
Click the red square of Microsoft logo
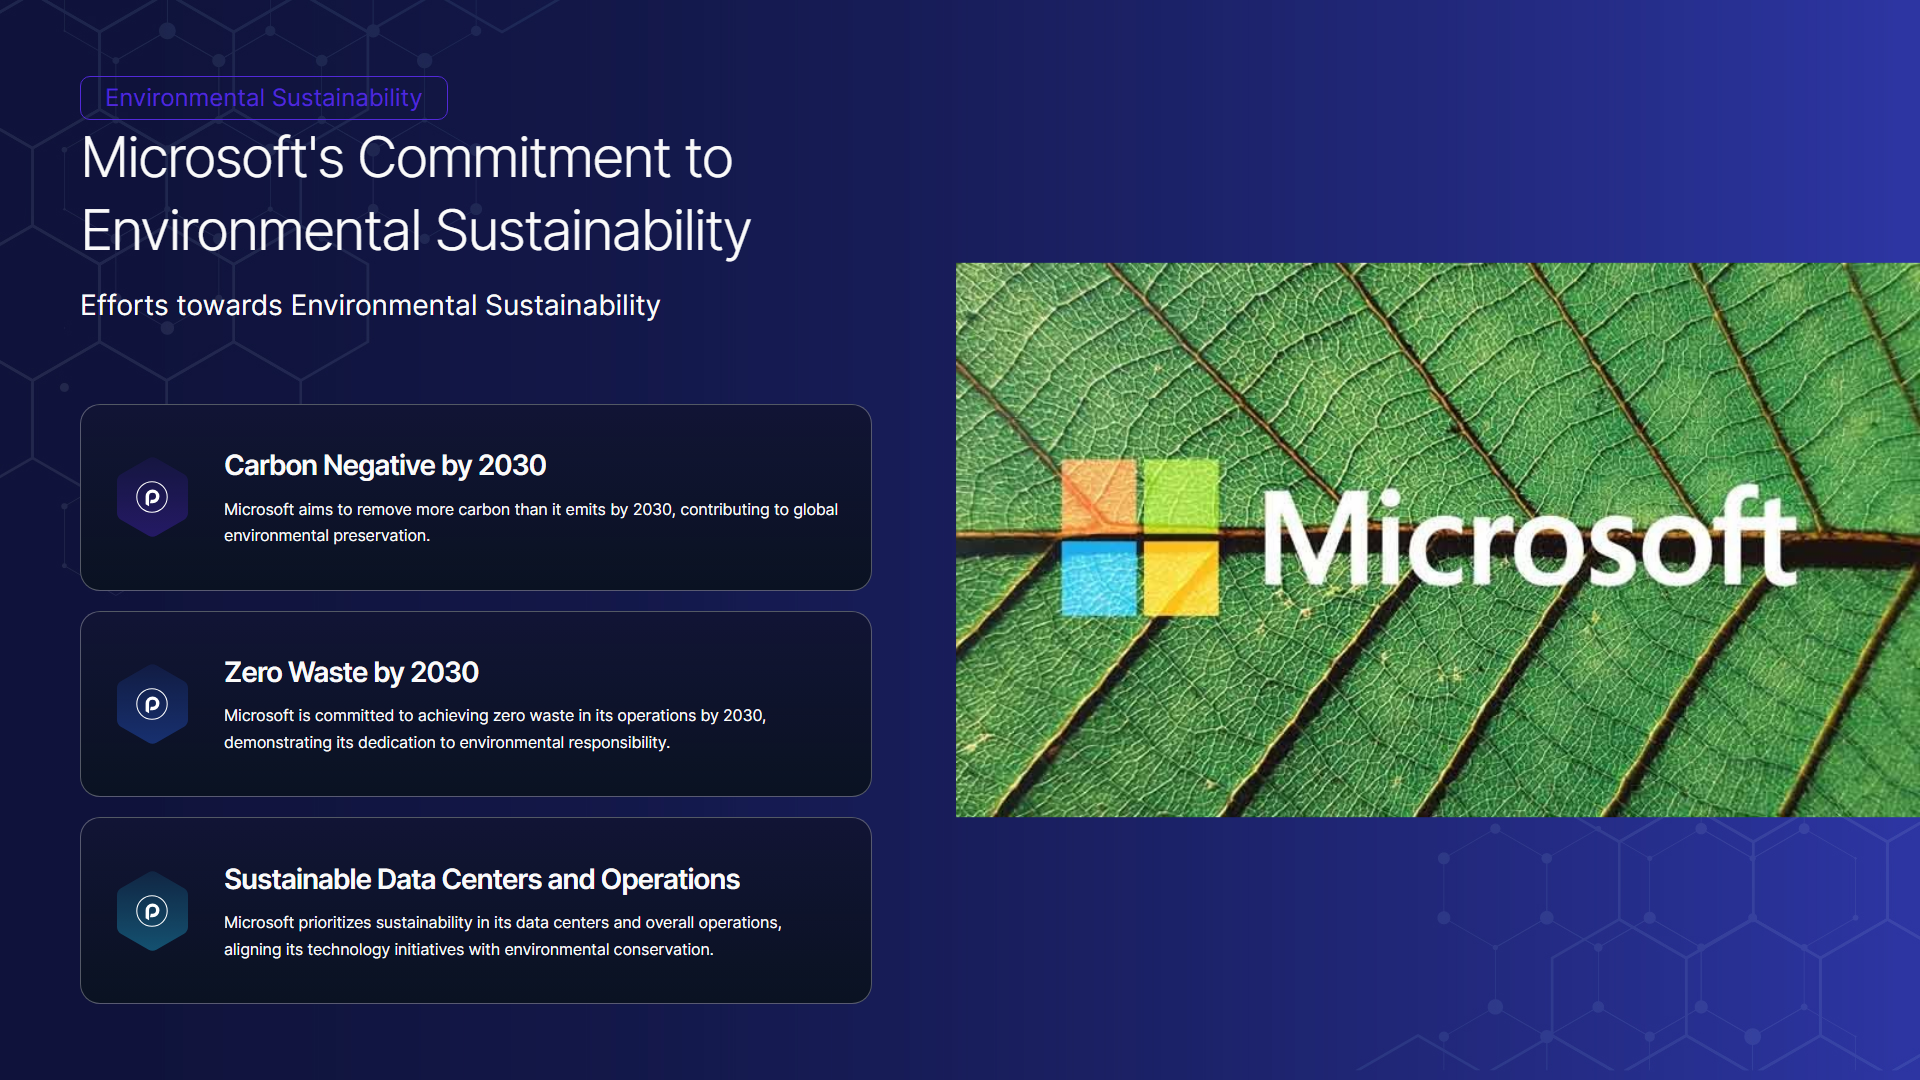click(x=1098, y=496)
